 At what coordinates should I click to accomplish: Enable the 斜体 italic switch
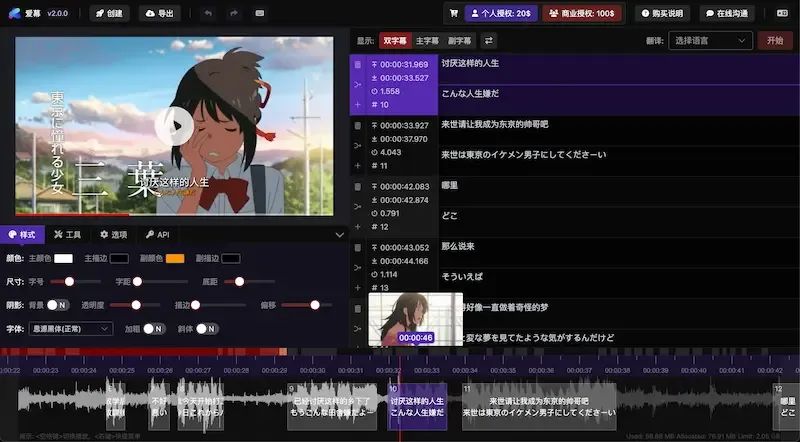point(207,329)
